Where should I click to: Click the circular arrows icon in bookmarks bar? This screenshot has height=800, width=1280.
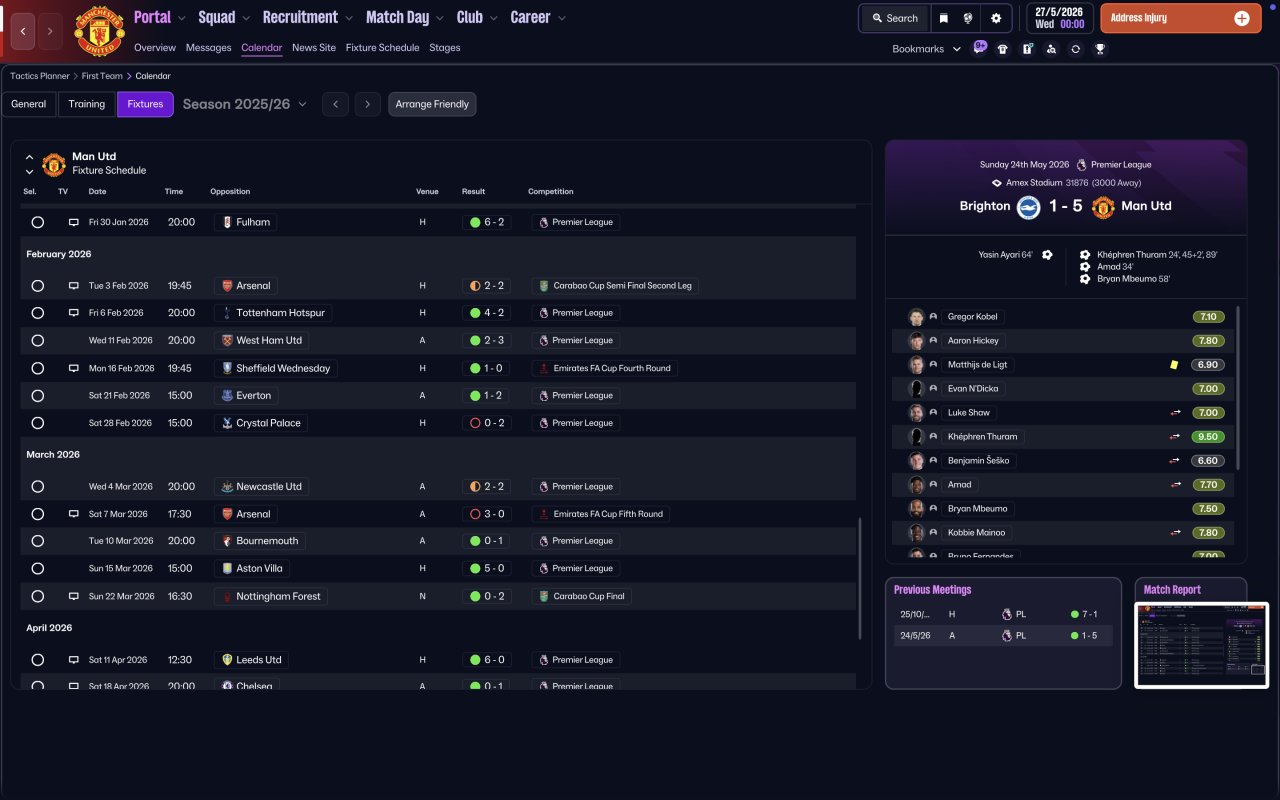[1075, 49]
